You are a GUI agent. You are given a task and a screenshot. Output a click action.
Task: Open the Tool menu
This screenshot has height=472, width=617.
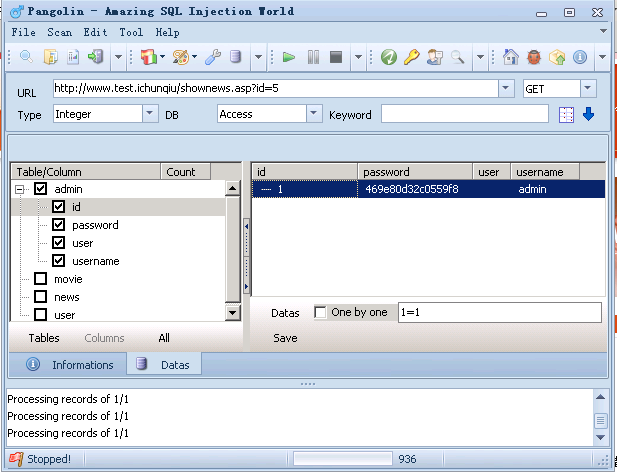[131, 32]
